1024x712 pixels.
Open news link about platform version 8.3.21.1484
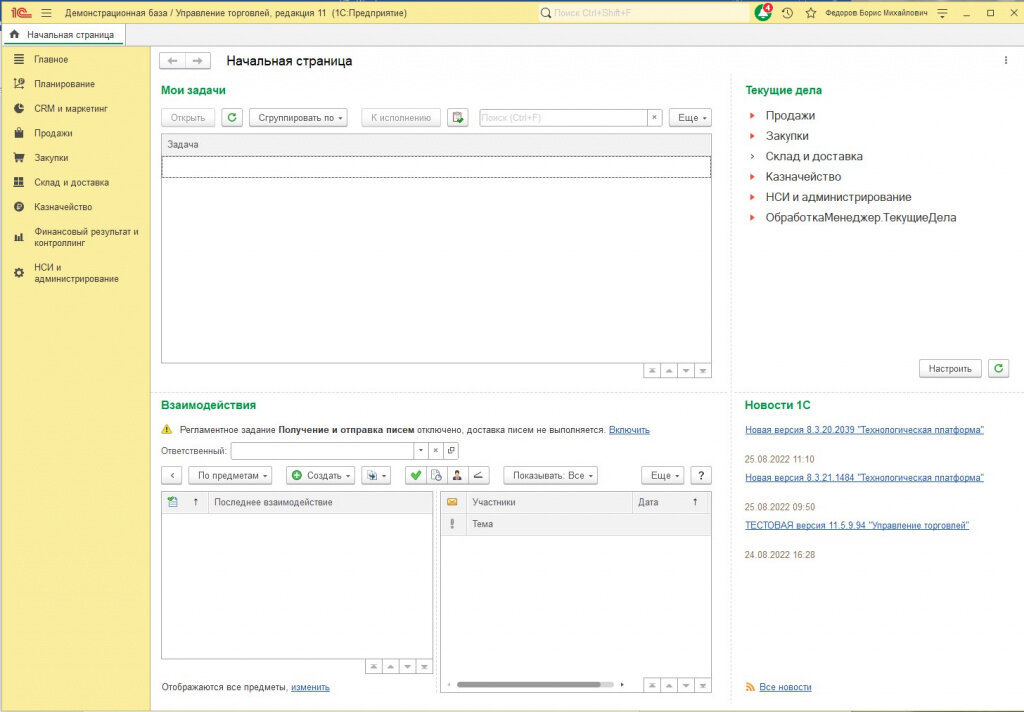(x=864, y=477)
